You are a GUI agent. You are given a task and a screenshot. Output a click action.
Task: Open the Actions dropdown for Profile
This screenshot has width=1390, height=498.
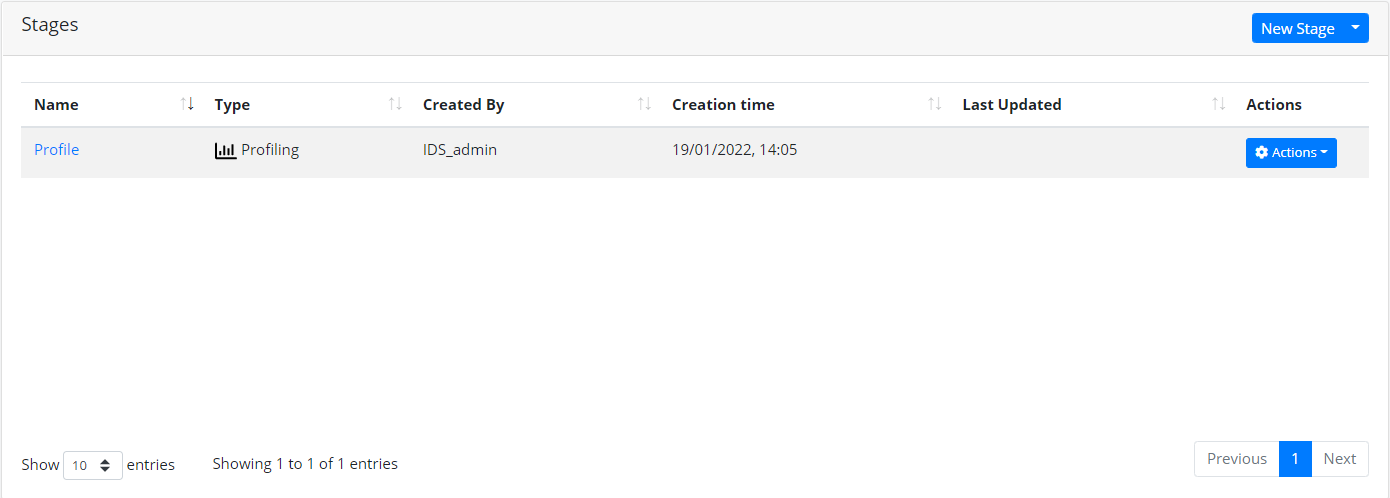point(1291,153)
